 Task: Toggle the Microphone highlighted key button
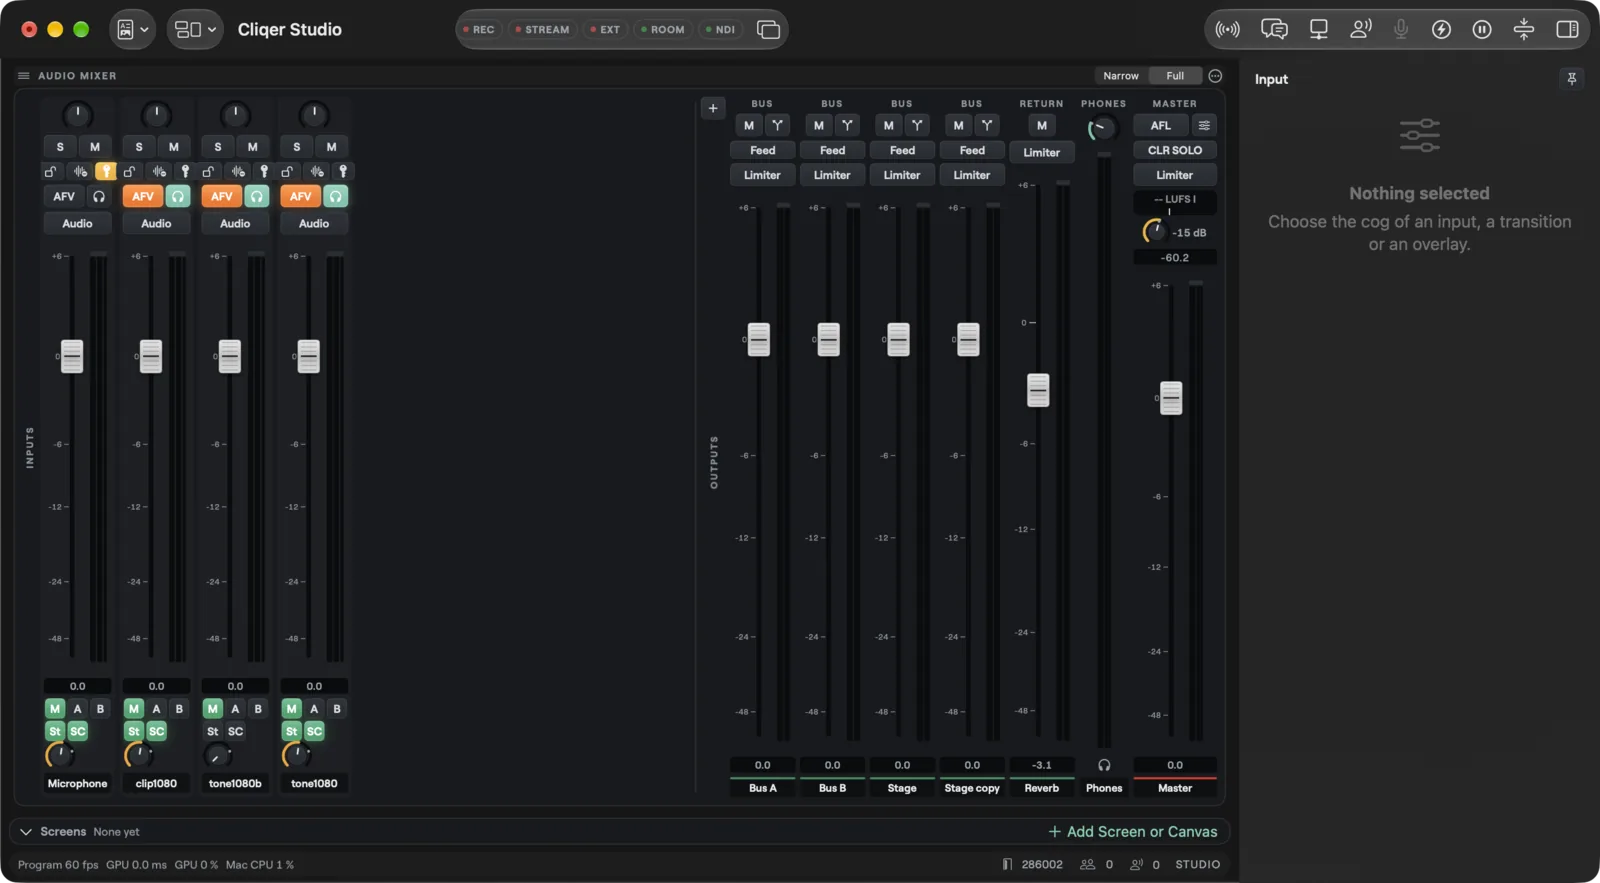106,171
